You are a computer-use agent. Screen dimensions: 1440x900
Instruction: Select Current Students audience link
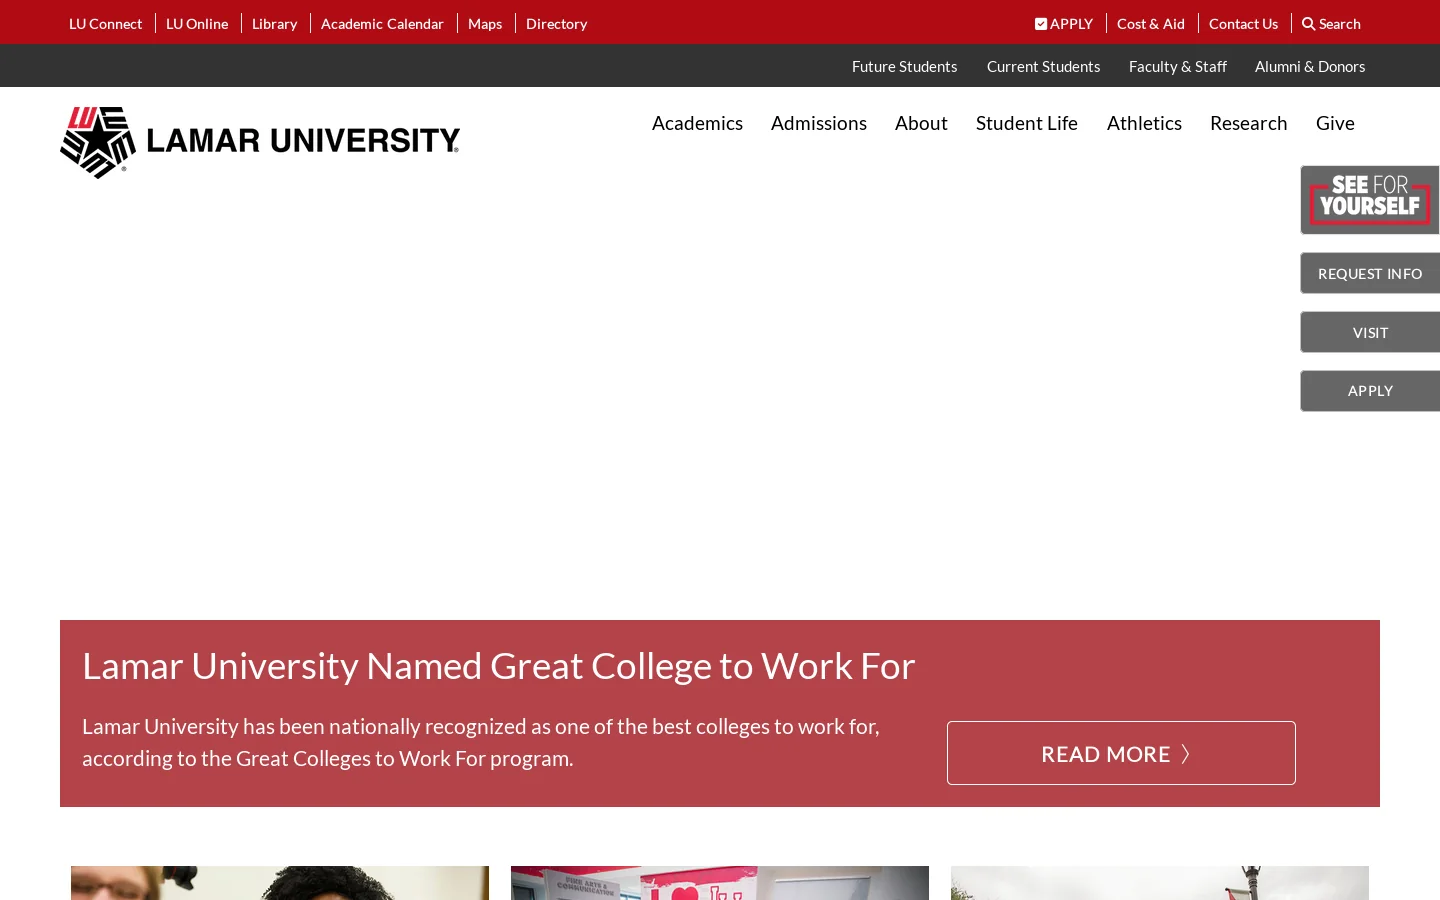(x=1044, y=66)
